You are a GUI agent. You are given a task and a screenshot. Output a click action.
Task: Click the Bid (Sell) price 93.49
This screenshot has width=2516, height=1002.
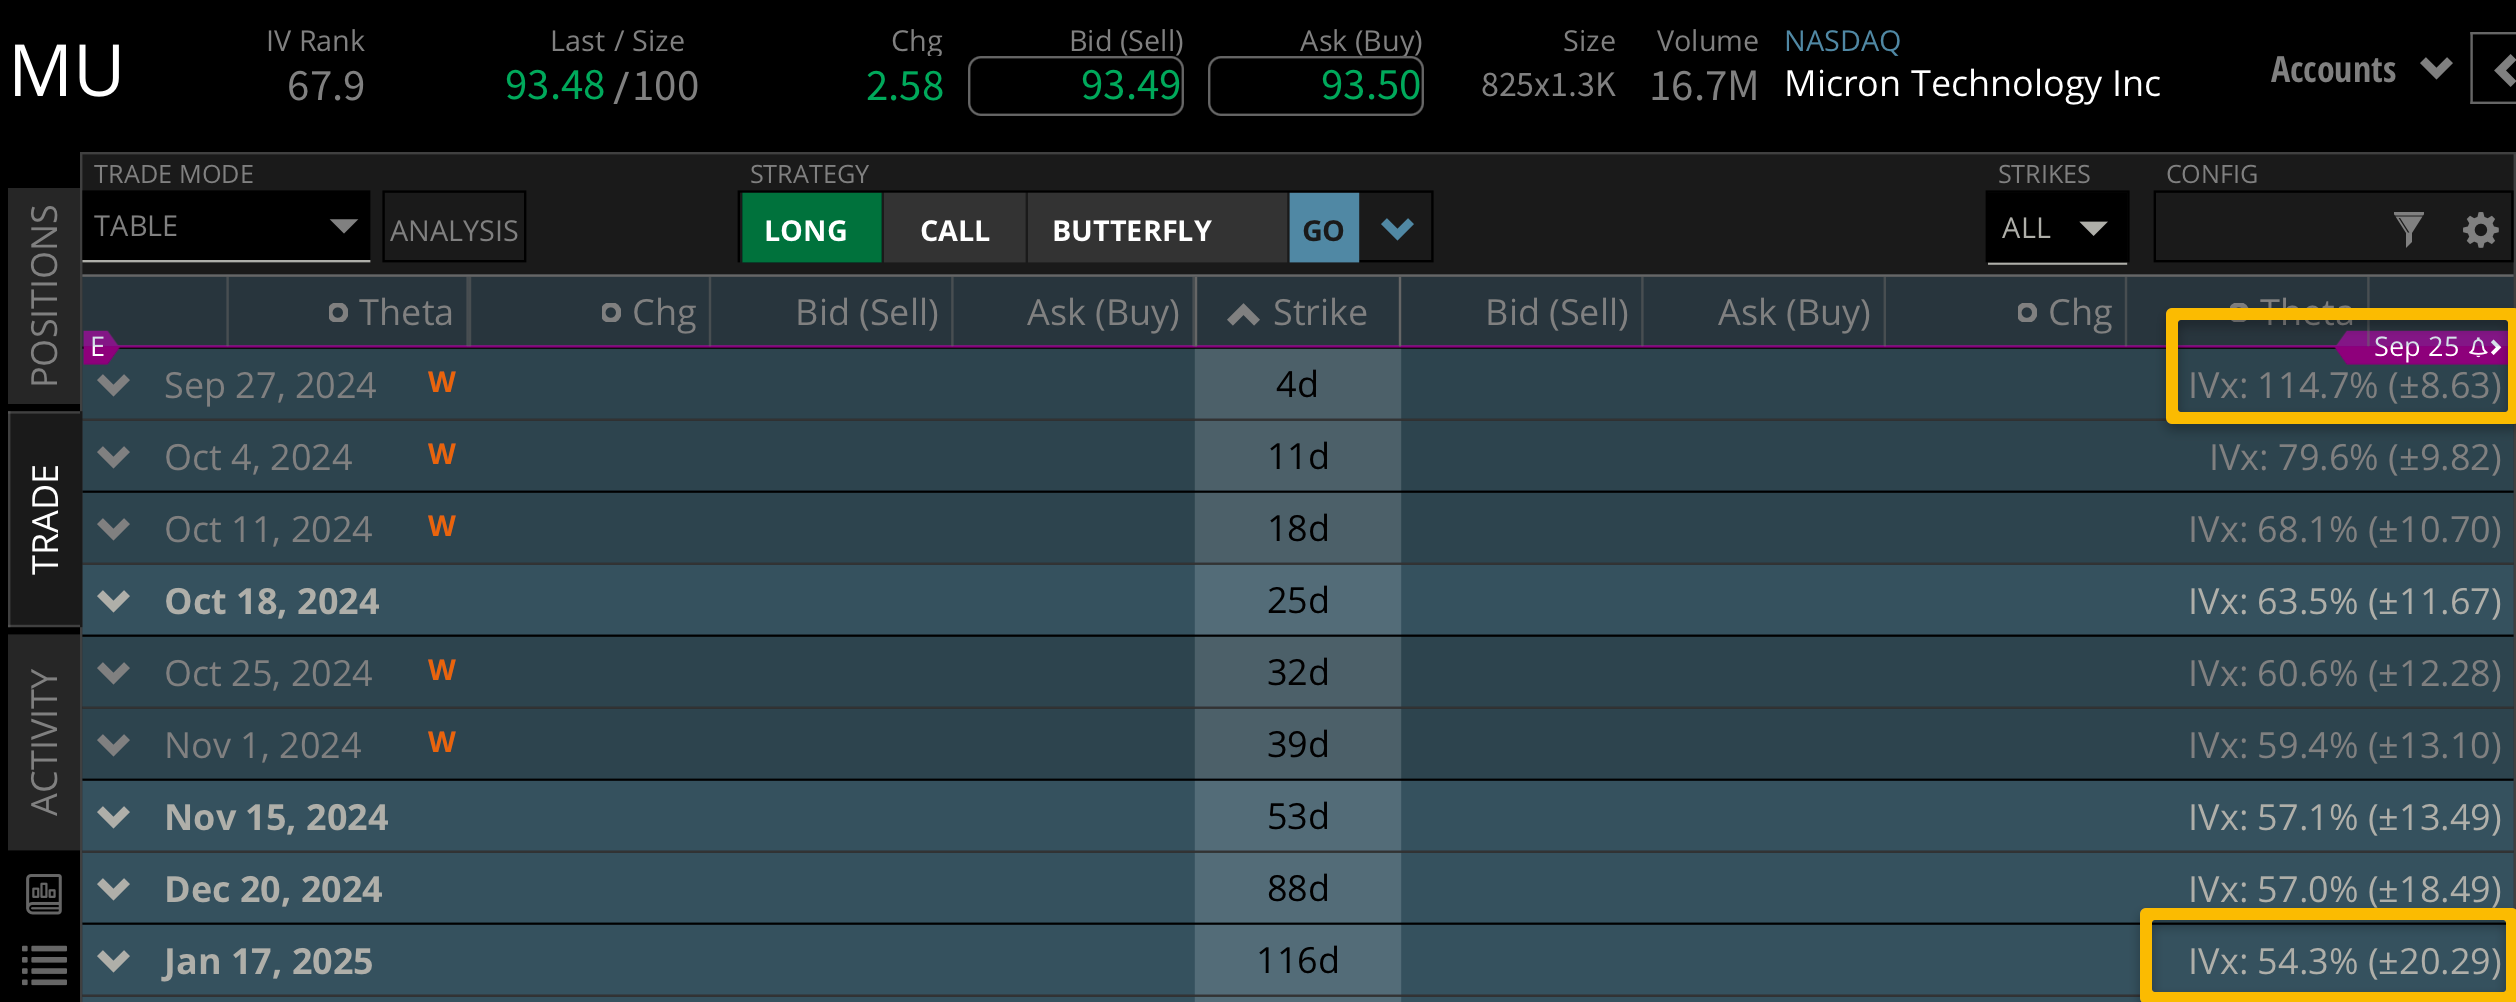[1076, 86]
